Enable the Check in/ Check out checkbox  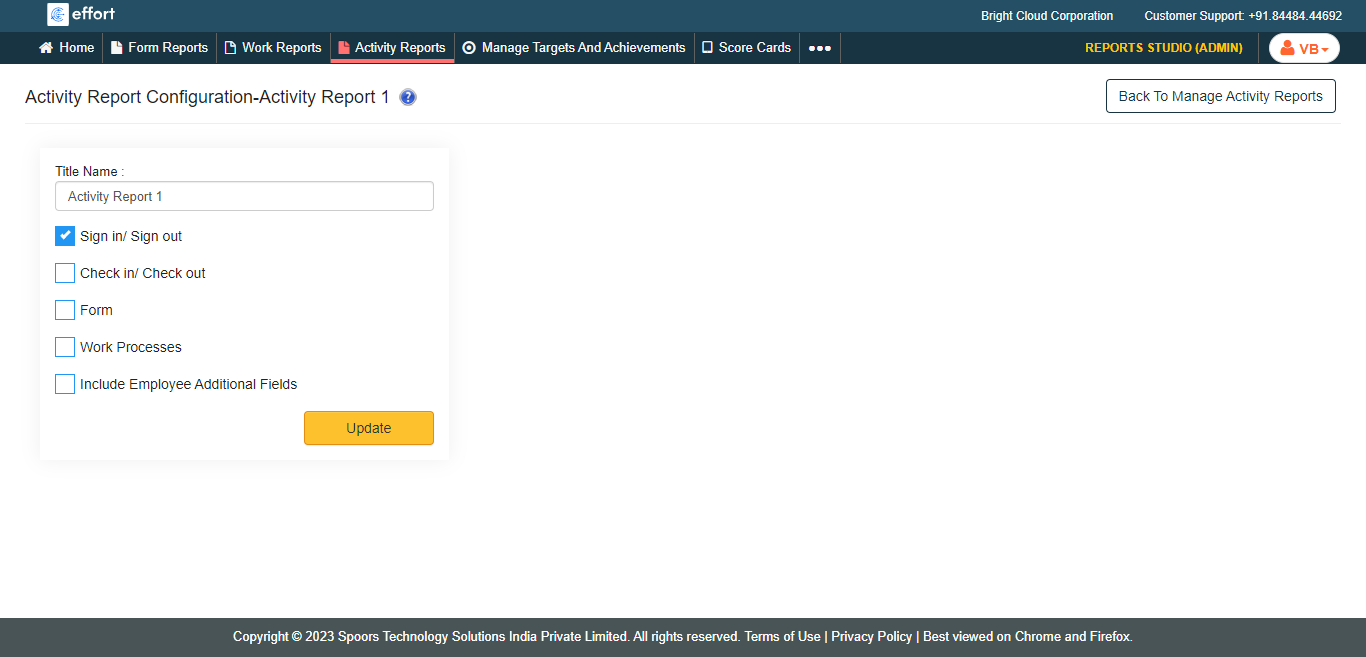coord(65,273)
